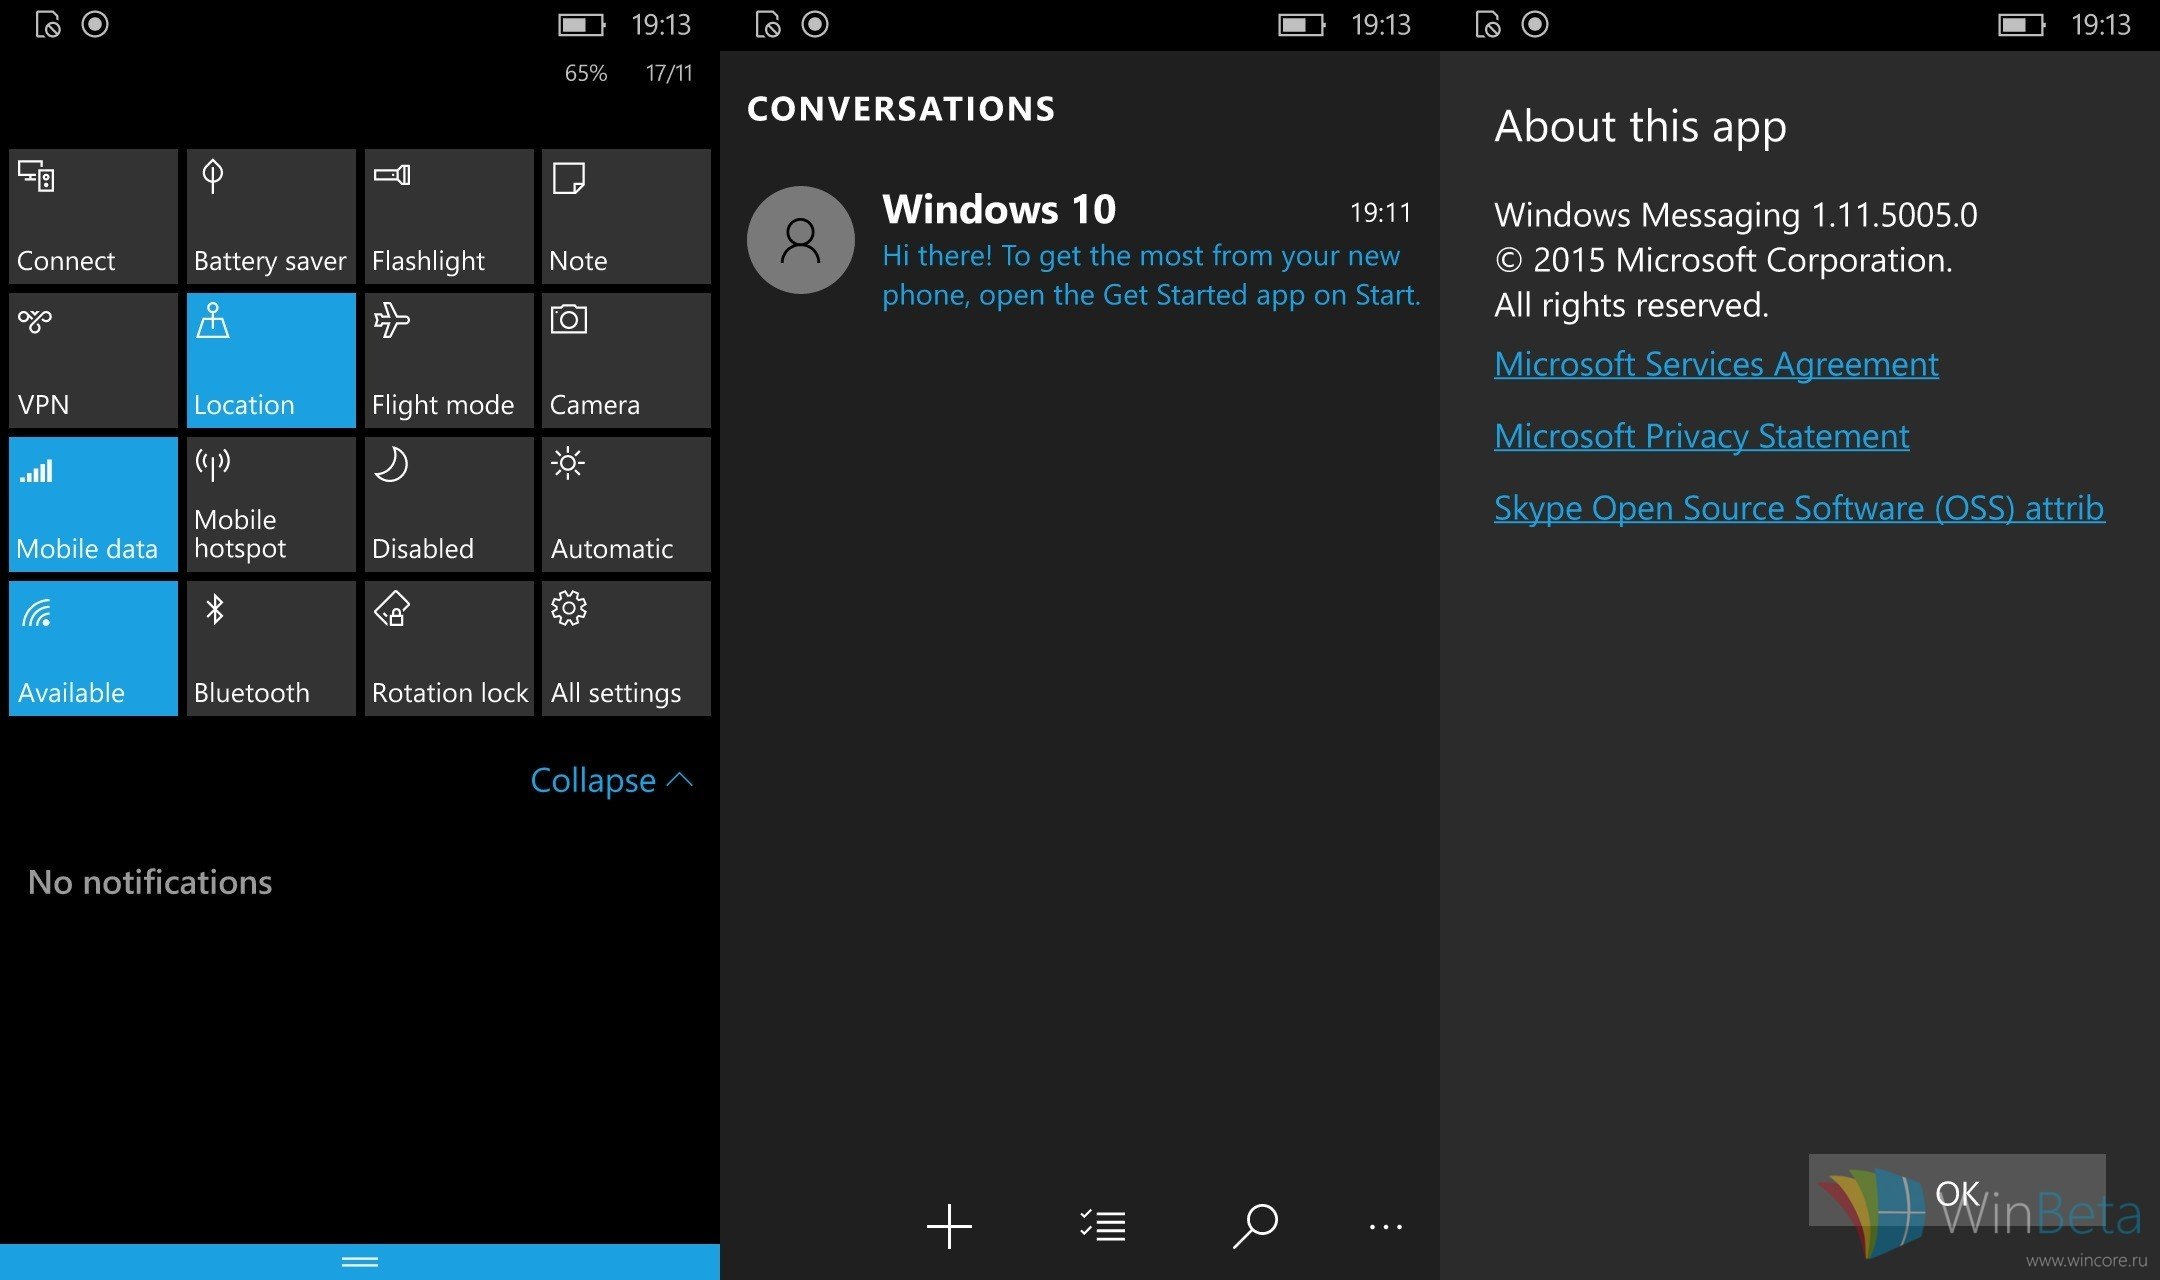The height and width of the screenshot is (1280, 2160).
Task: Tap the Connect quick action tile
Action: pos(93,217)
